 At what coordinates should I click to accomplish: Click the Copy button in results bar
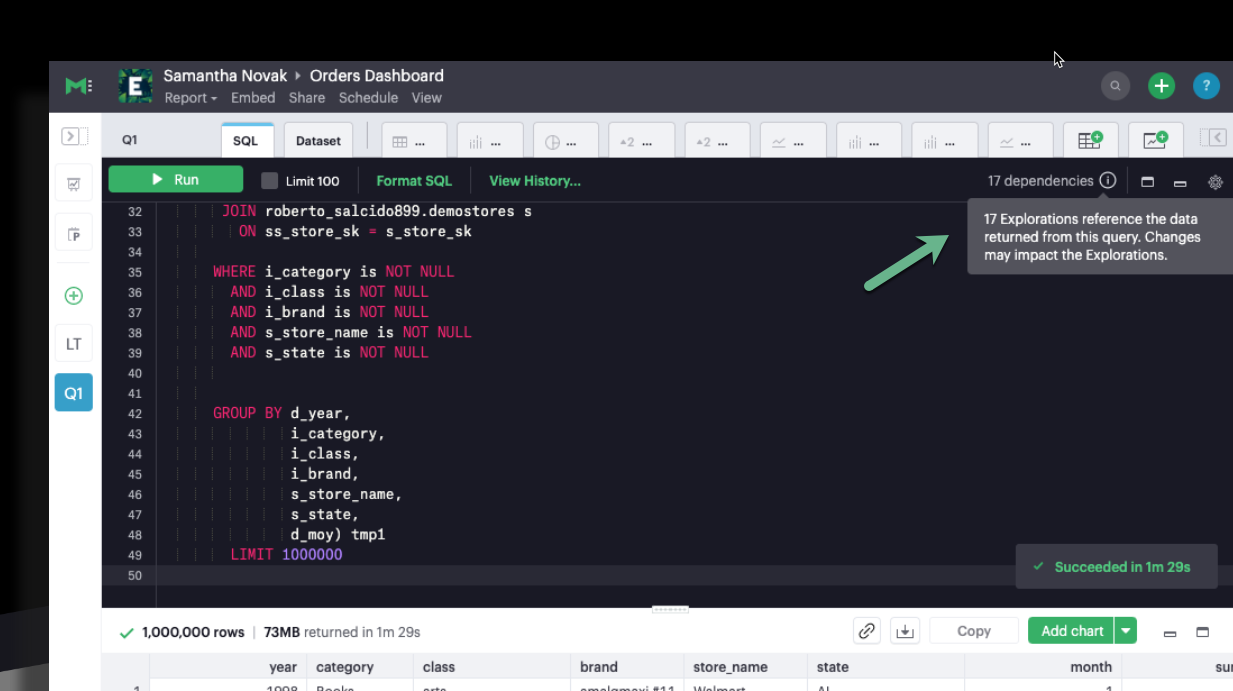point(974,631)
